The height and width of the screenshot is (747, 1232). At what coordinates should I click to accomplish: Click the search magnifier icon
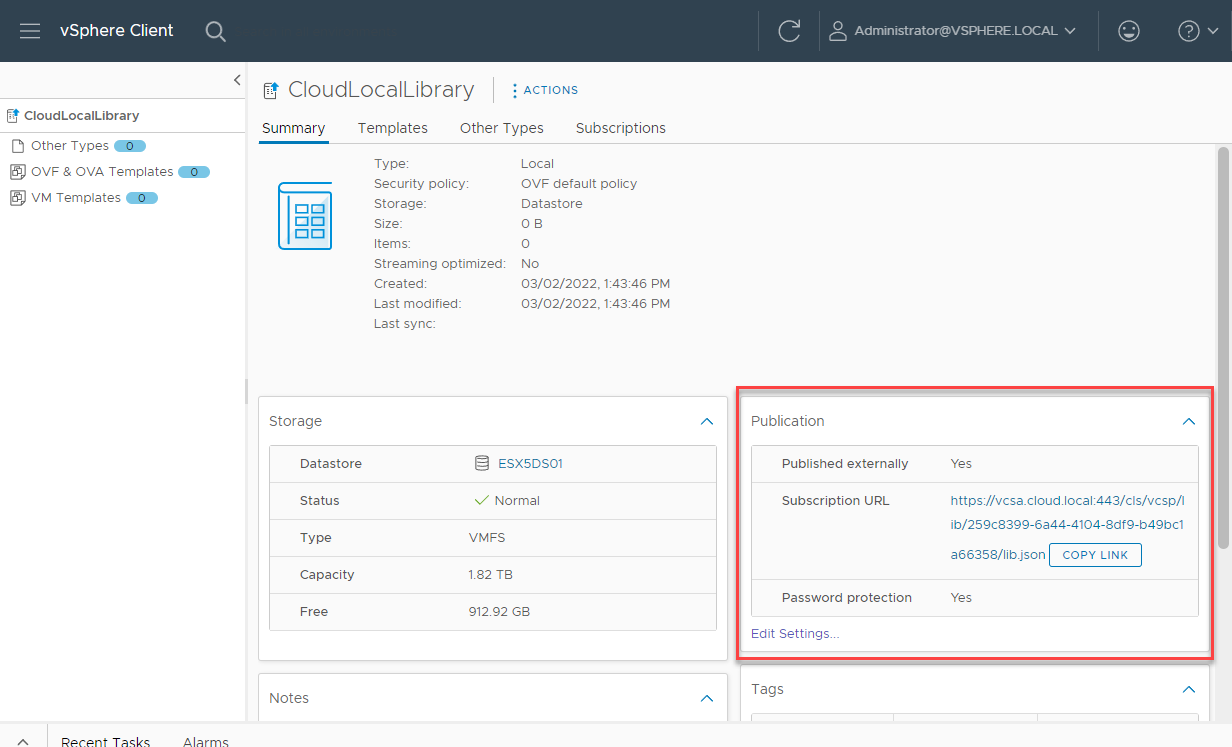[x=215, y=31]
